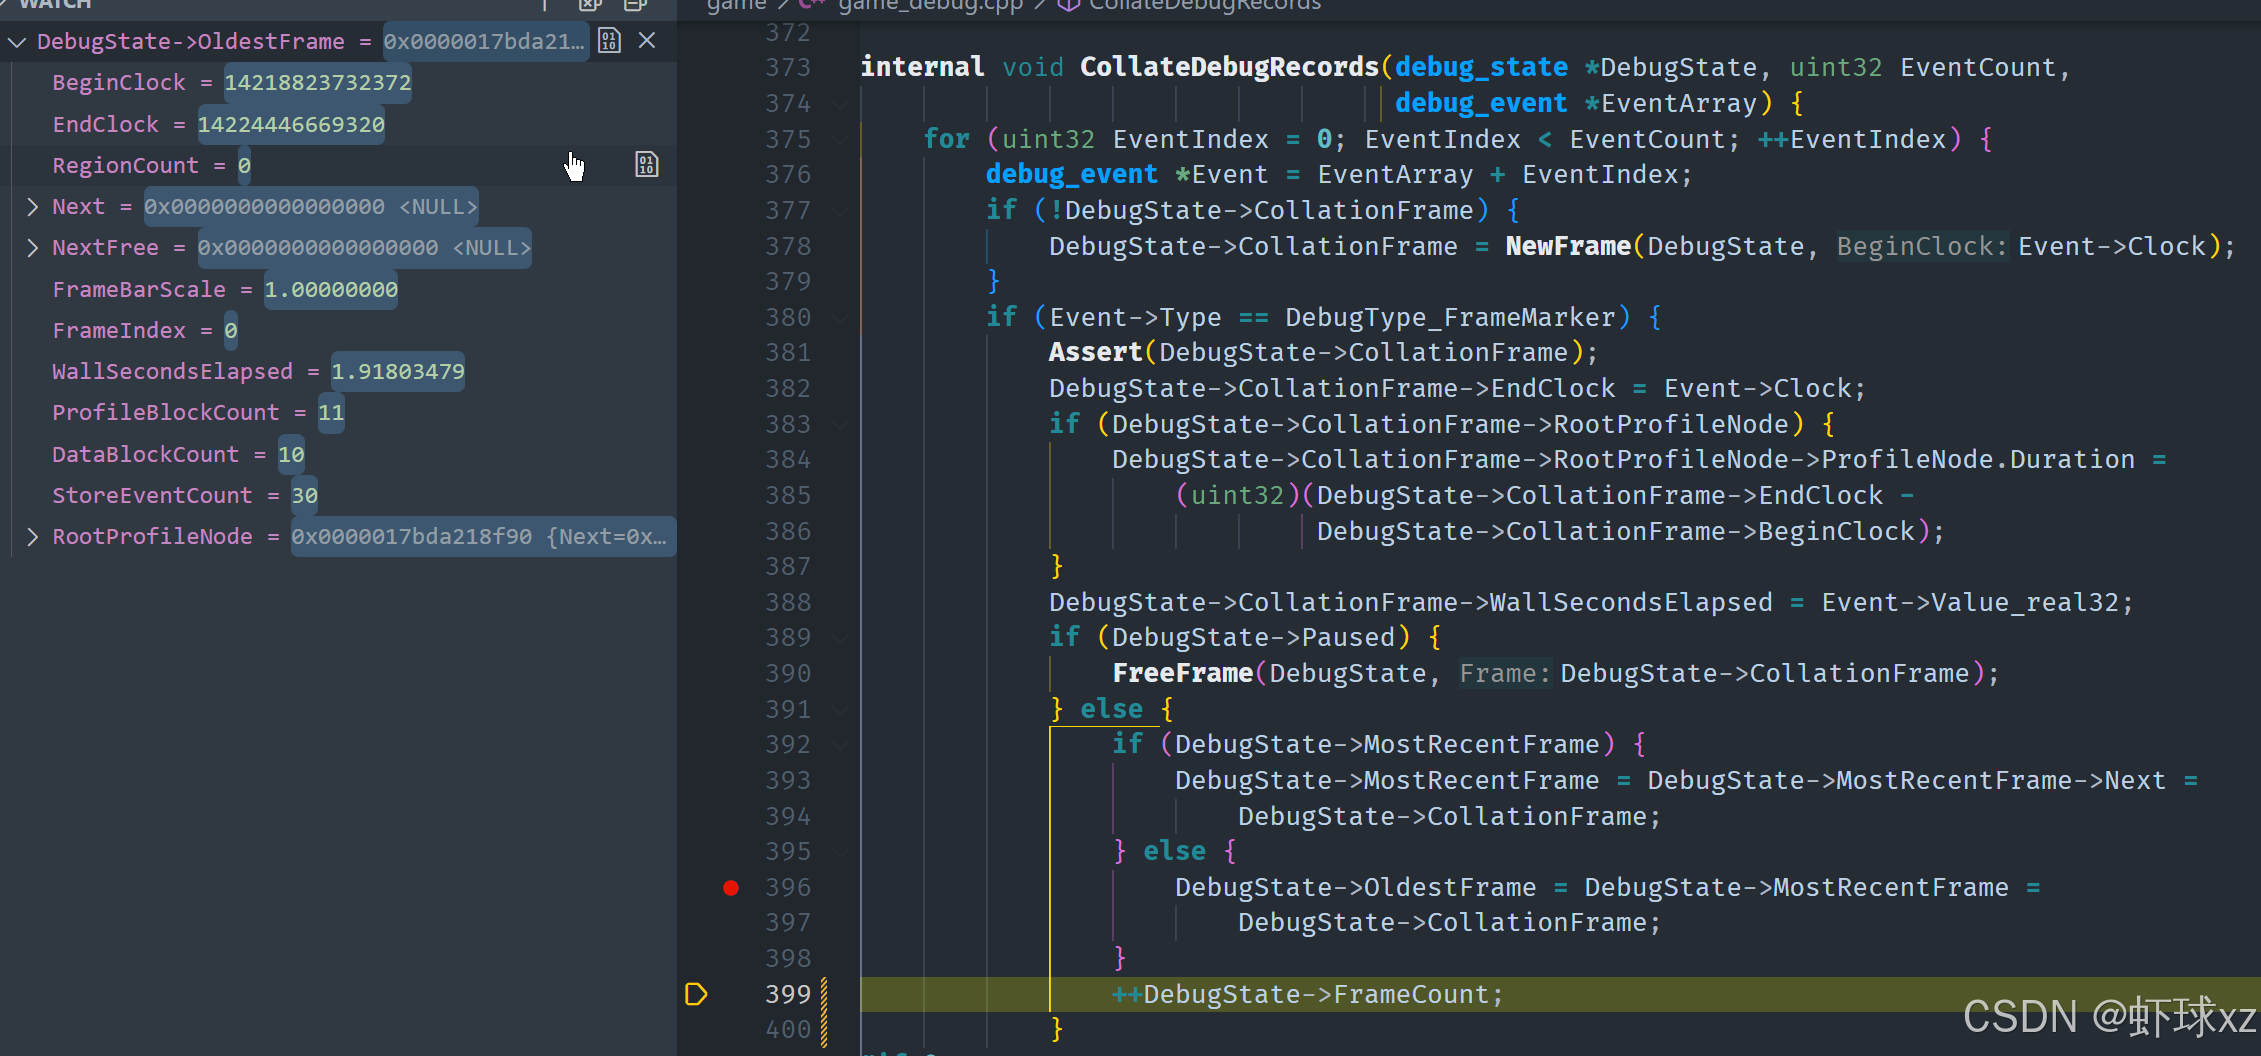Click line number 373 in the gutter
The width and height of the screenshot is (2261, 1056).
(788, 68)
